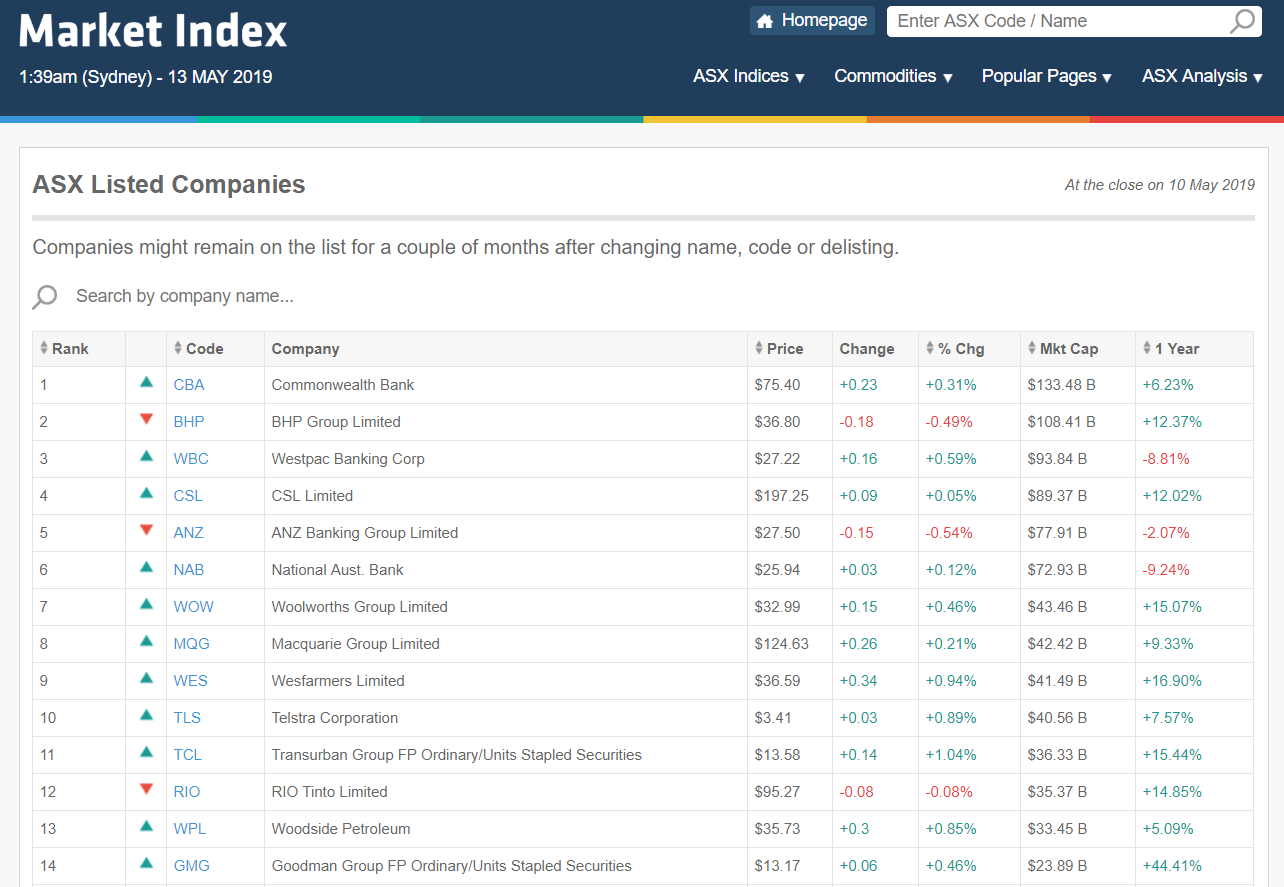Click the green up arrow for NAB
Viewport: 1284px width, 887px height.
point(147,567)
